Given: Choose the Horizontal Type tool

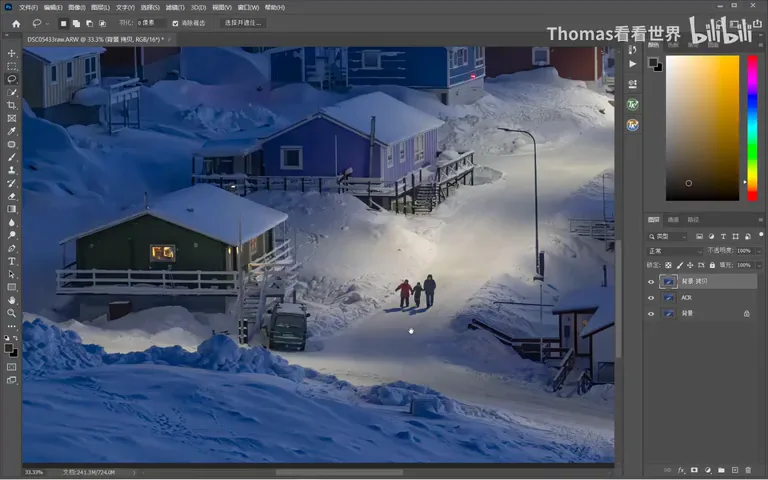Looking at the screenshot, I should click(x=12, y=261).
